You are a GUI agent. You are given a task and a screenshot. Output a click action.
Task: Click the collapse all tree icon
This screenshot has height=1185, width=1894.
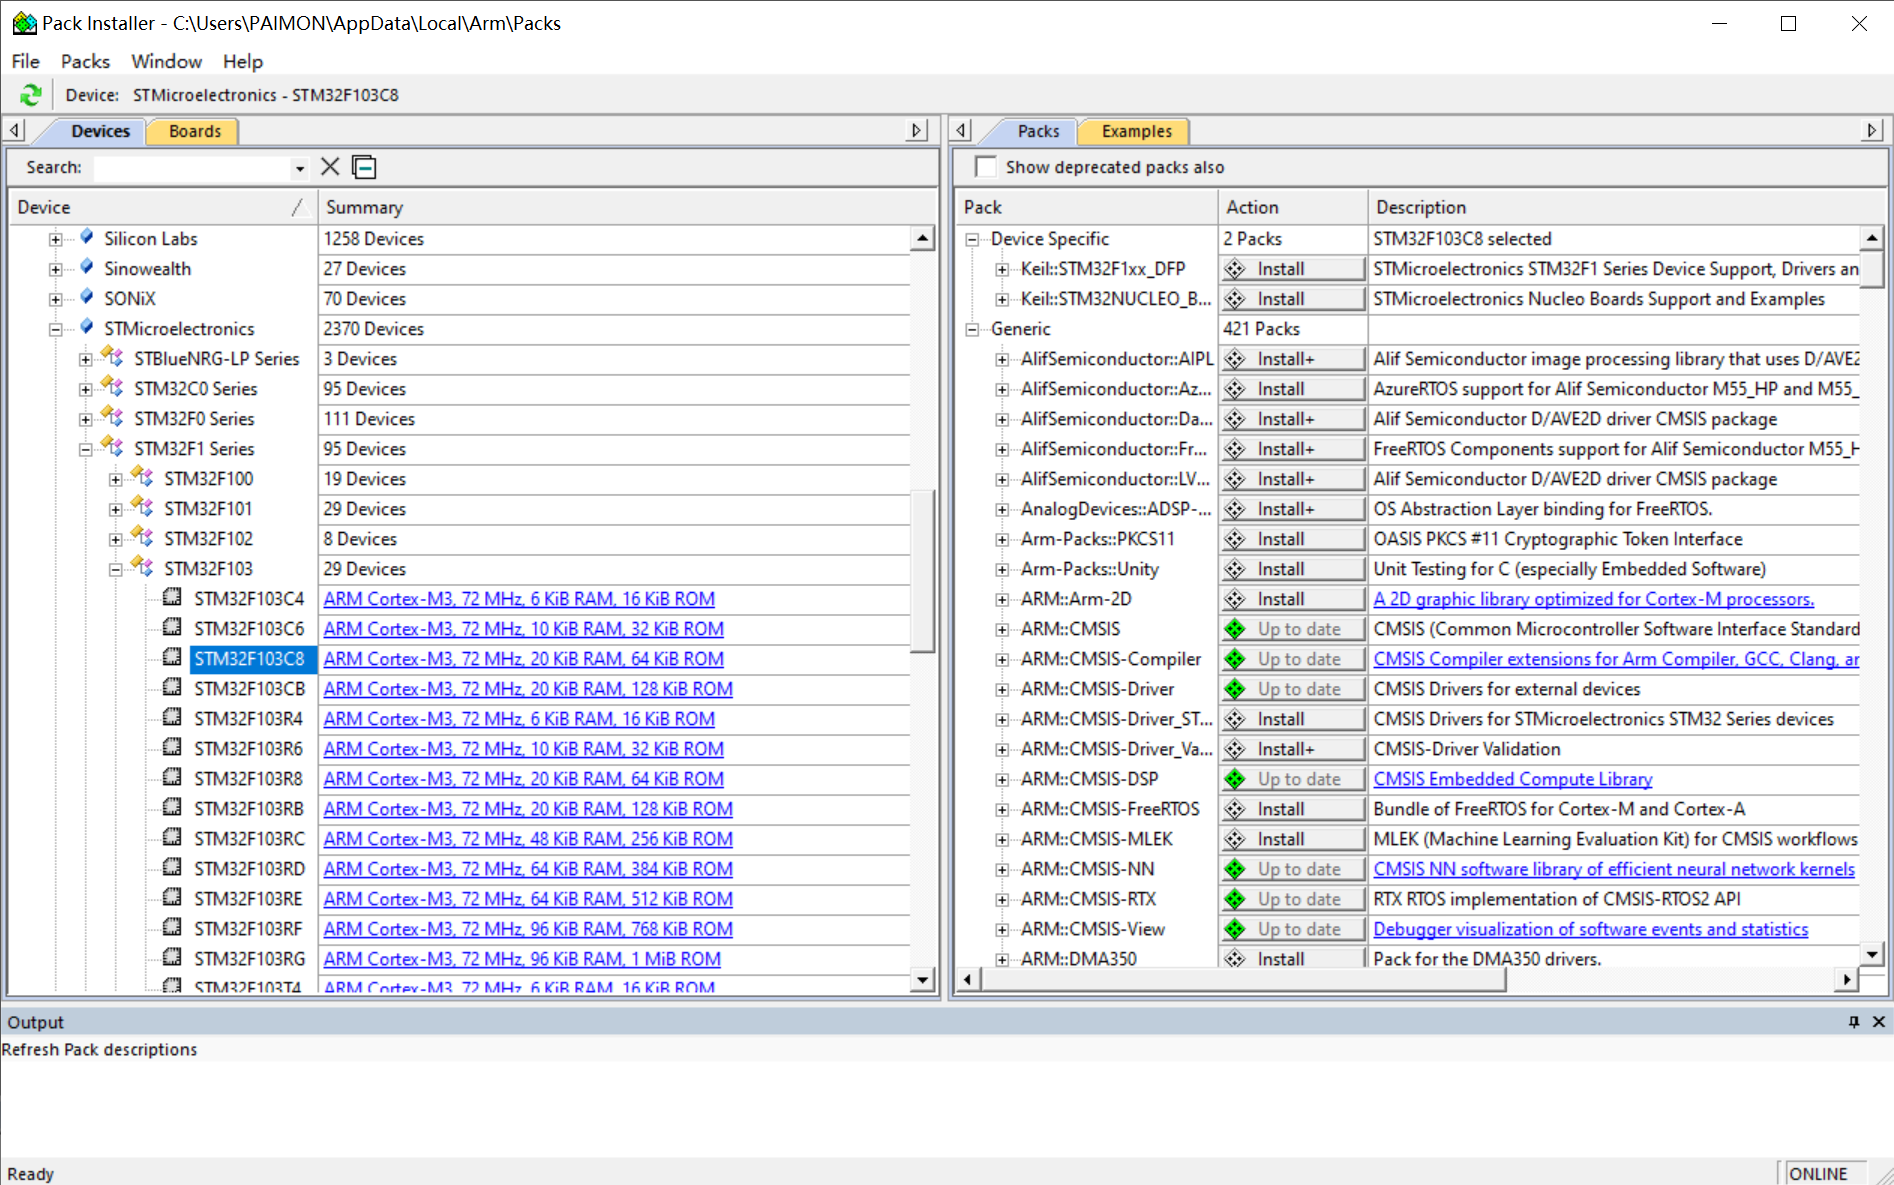pyautogui.click(x=365, y=167)
